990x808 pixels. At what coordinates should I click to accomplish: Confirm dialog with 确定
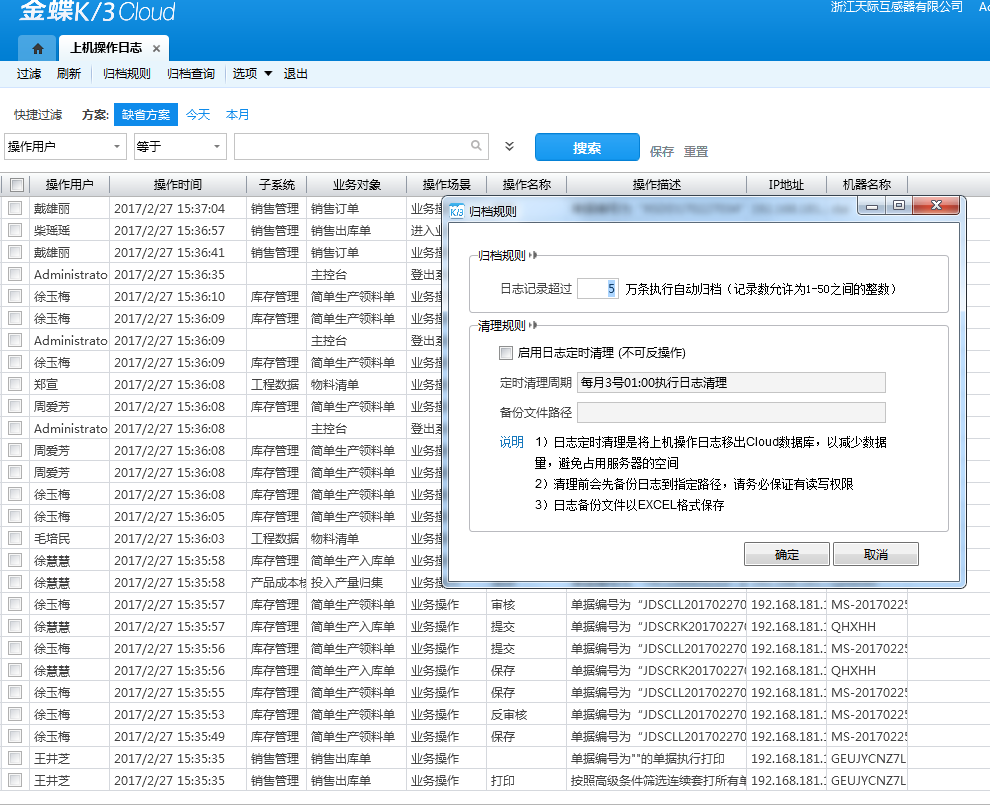(787, 554)
